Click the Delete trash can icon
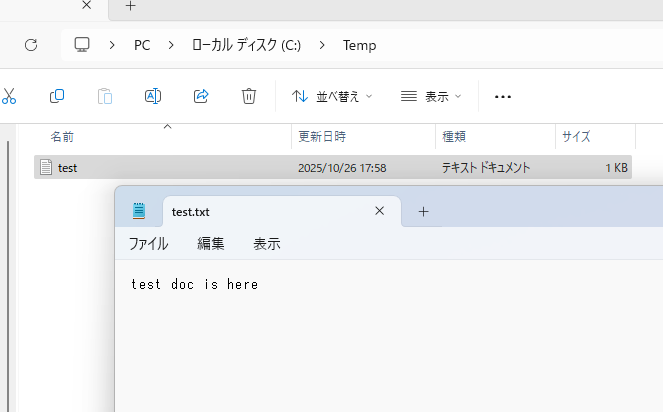The width and height of the screenshot is (663, 412). pyautogui.click(x=249, y=96)
